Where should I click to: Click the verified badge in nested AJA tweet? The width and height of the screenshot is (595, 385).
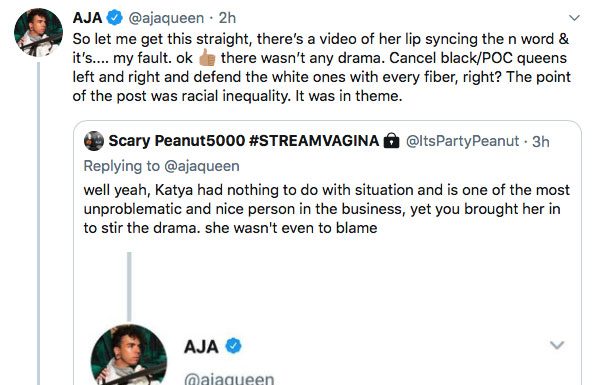click(233, 346)
